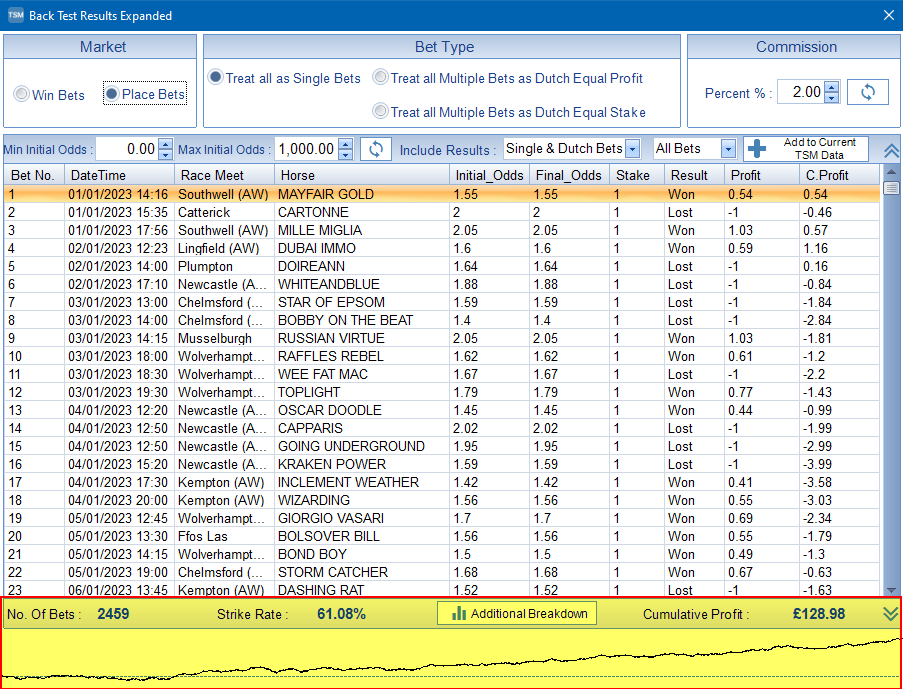Expand the chart with the green double down chevron
This screenshot has width=903, height=689.
coord(891,614)
